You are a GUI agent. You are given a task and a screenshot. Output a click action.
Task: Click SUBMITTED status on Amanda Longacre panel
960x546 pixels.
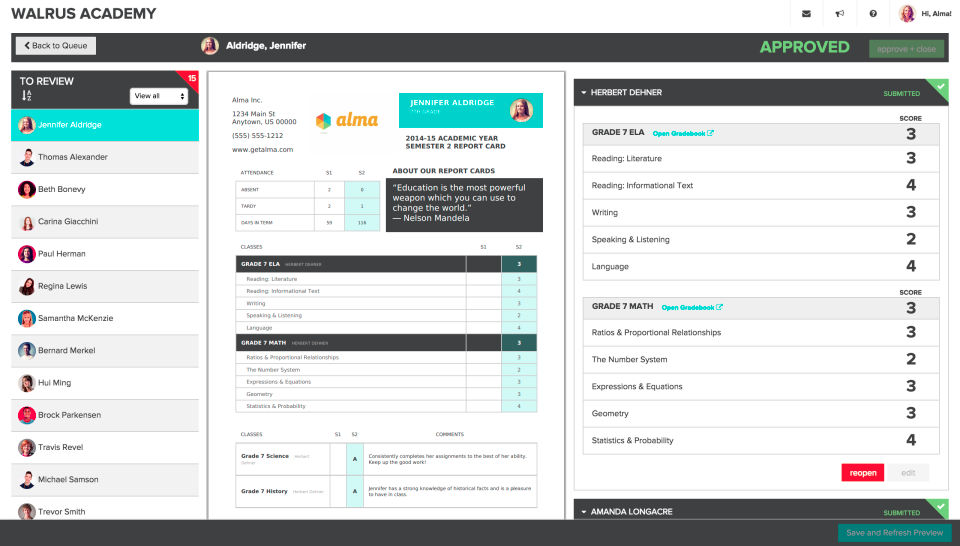[901, 512]
